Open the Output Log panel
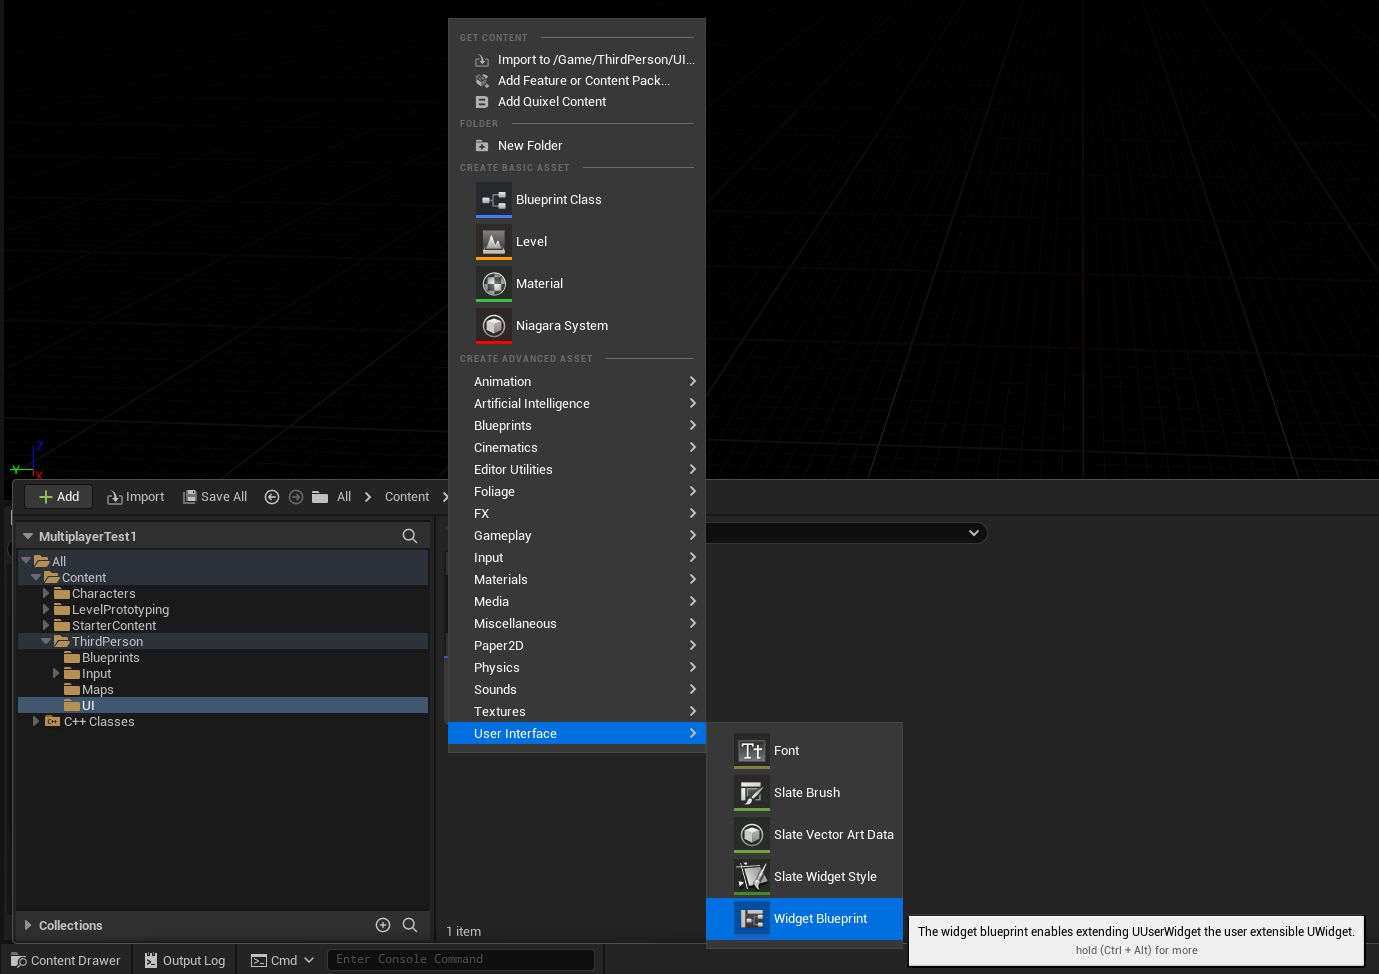This screenshot has height=974, width=1379. 184,959
